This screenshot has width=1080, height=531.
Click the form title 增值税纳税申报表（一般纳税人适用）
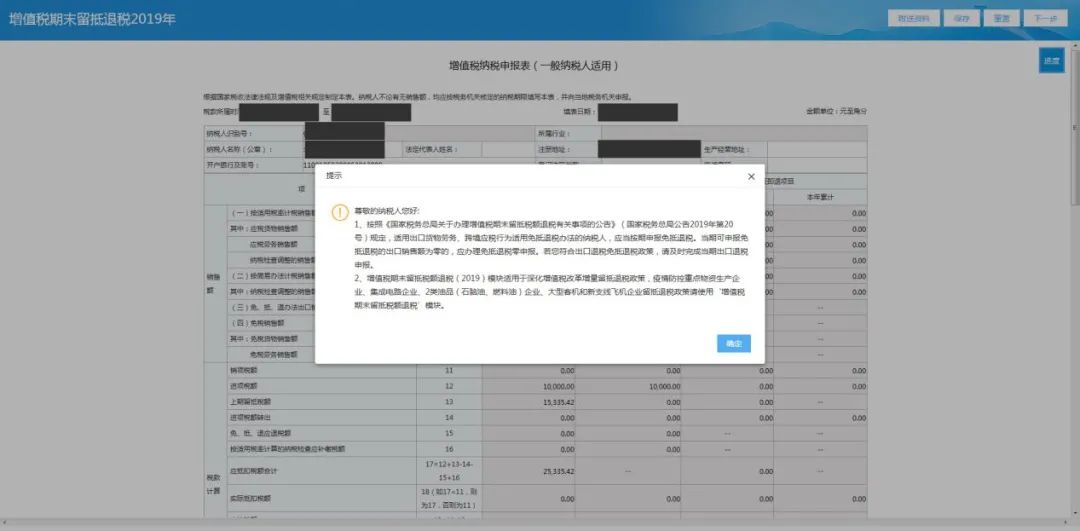pyautogui.click(x=534, y=66)
